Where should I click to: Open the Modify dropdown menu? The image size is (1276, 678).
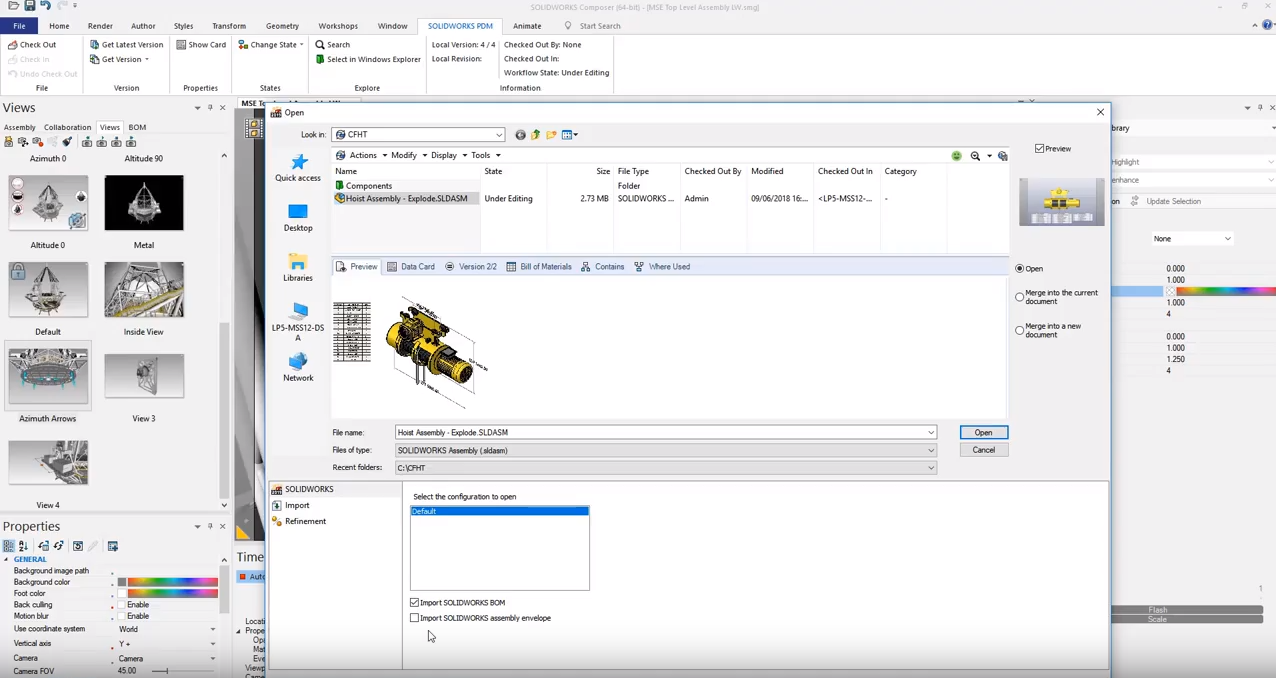(409, 156)
